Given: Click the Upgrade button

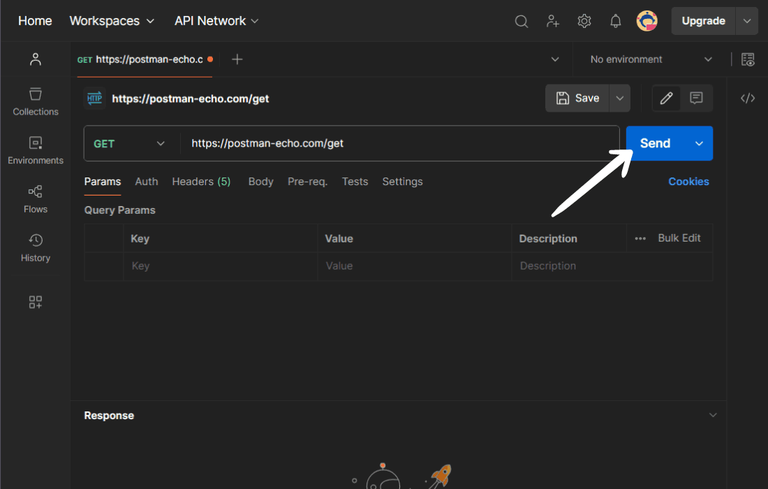Looking at the screenshot, I should coord(703,21).
